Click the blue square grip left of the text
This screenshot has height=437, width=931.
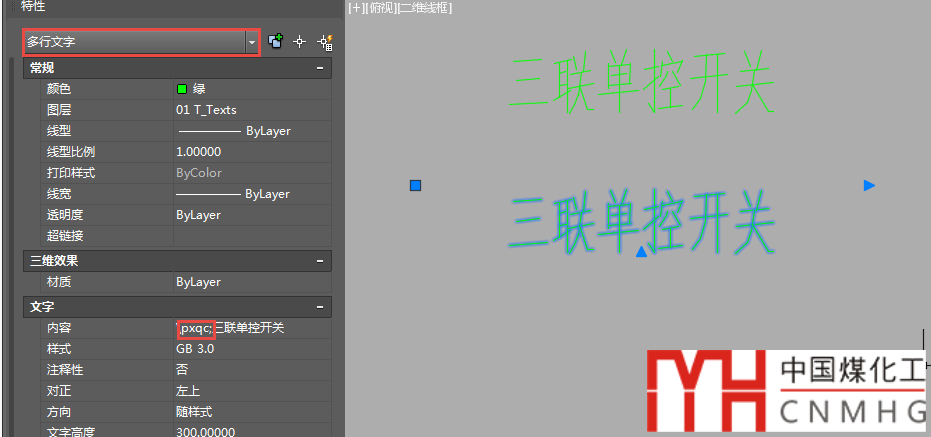click(416, 185)
